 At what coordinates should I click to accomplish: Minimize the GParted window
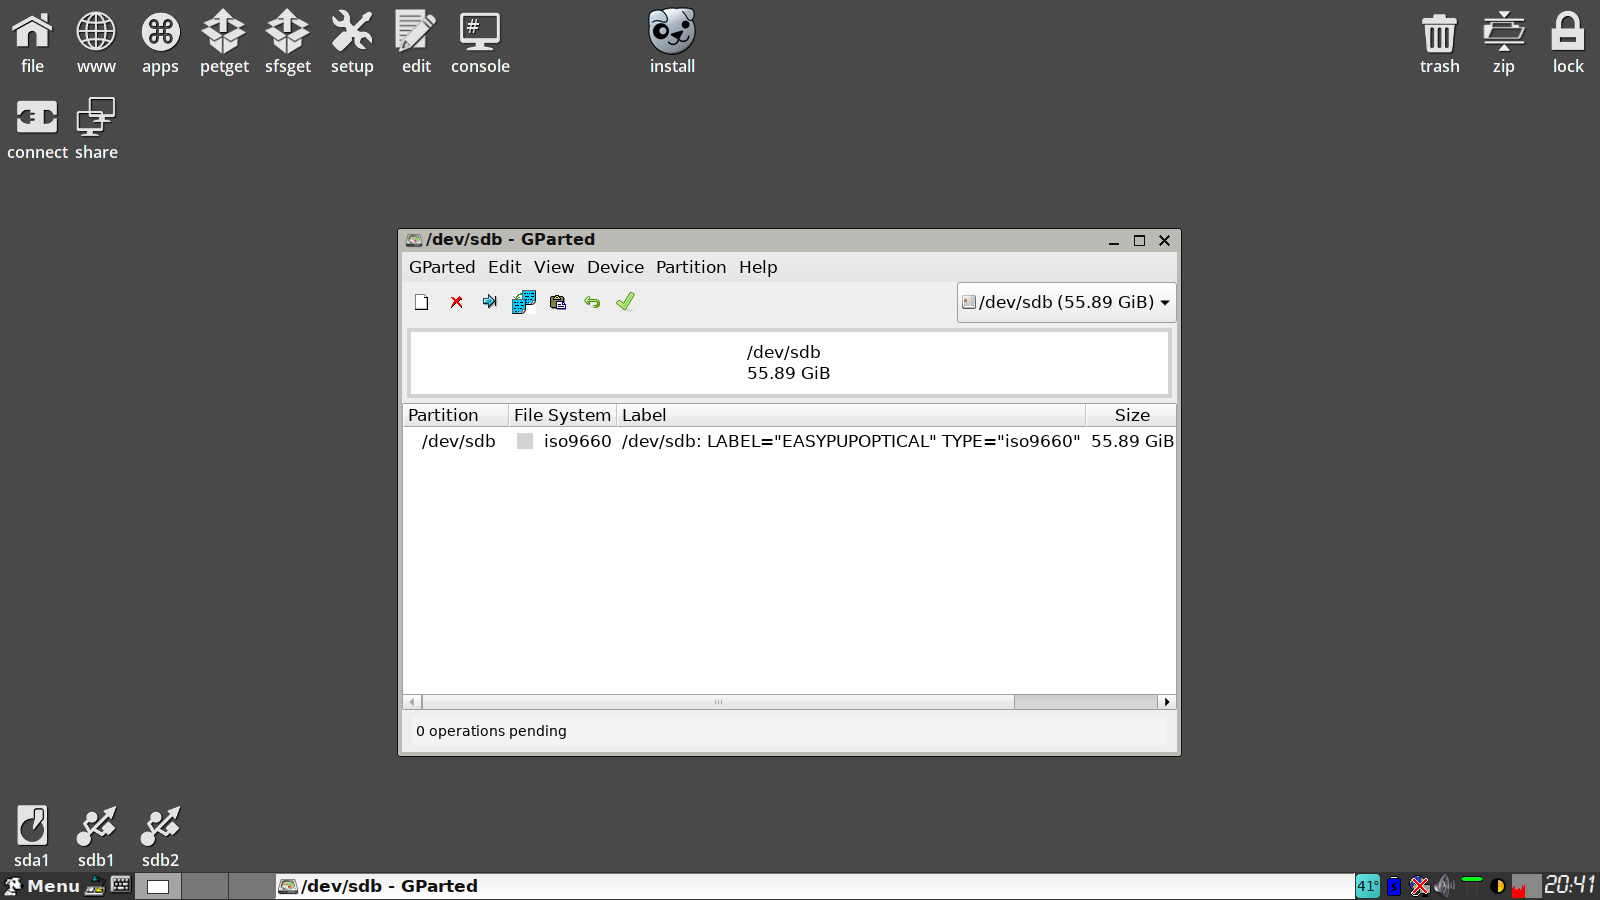(1114, 241)
